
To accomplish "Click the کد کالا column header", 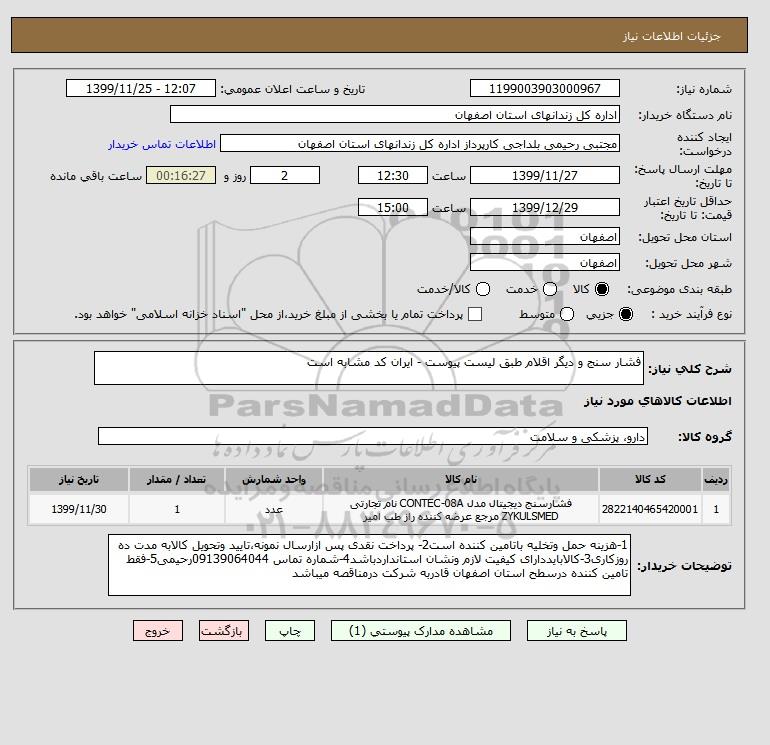I will (x=650, y=479).
